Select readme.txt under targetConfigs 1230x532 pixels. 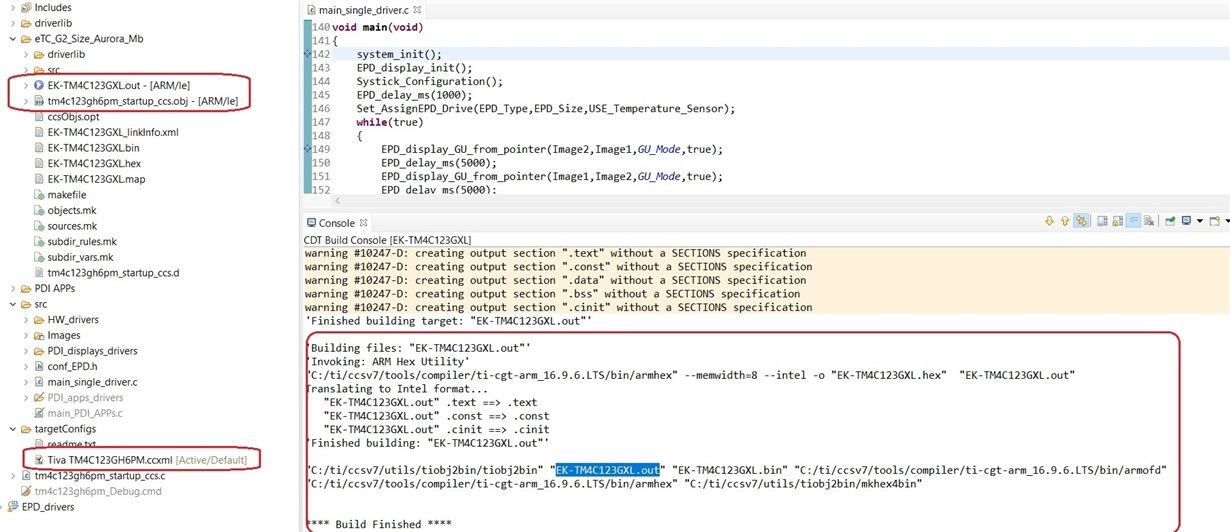pos(72,443)
